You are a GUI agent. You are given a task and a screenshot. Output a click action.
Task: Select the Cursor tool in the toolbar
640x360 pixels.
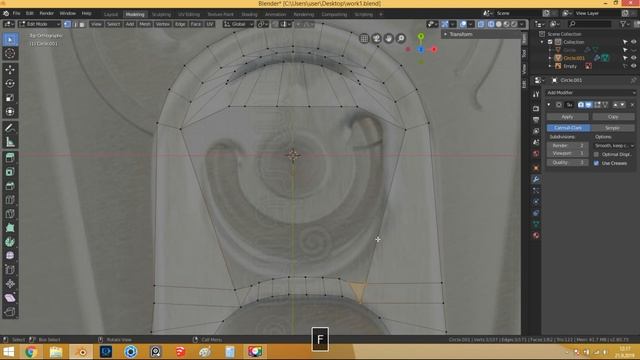point(10,53)
